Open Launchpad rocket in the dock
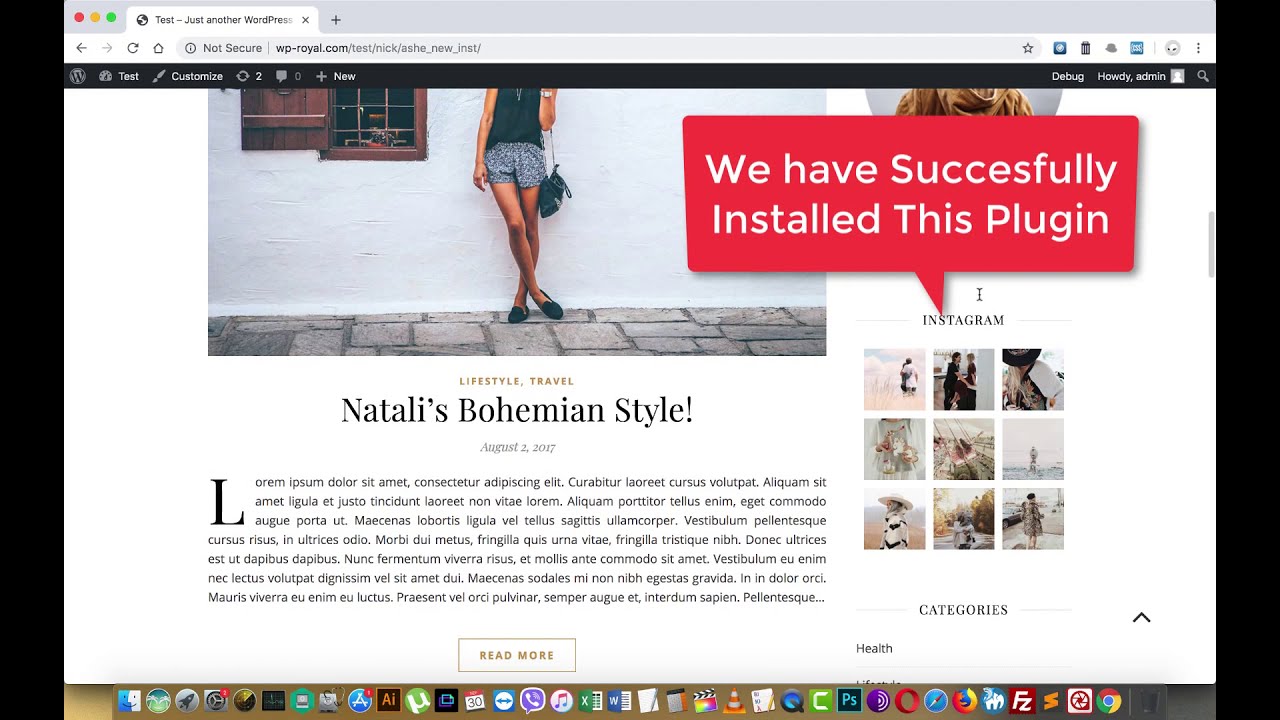 [x=187, y=701]
